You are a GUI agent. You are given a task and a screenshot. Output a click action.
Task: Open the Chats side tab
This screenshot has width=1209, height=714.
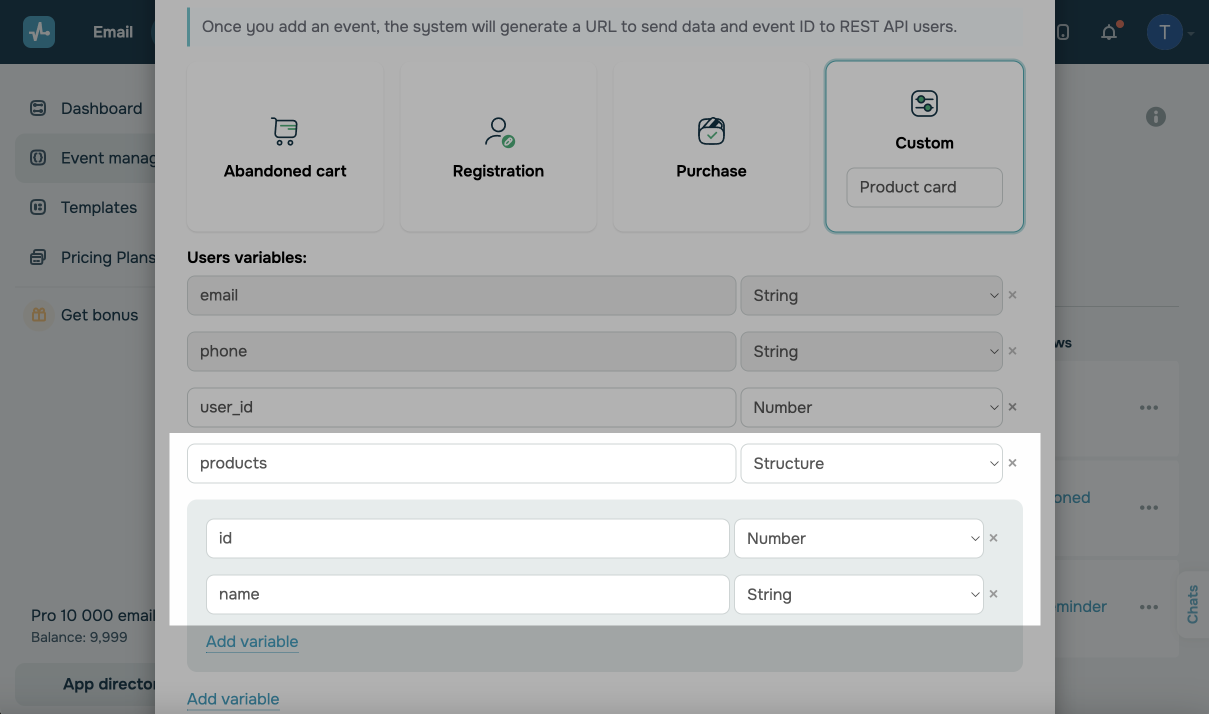(x=1193, y=604)
